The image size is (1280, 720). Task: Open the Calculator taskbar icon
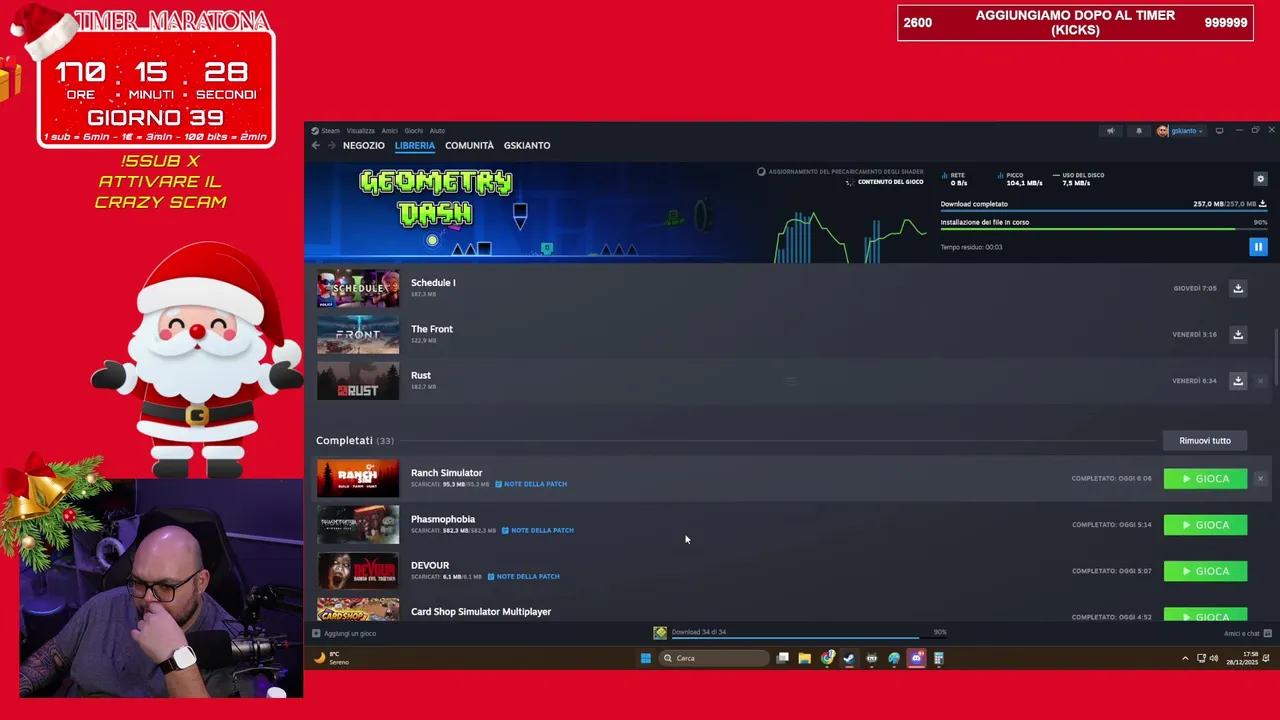(938, 658)
